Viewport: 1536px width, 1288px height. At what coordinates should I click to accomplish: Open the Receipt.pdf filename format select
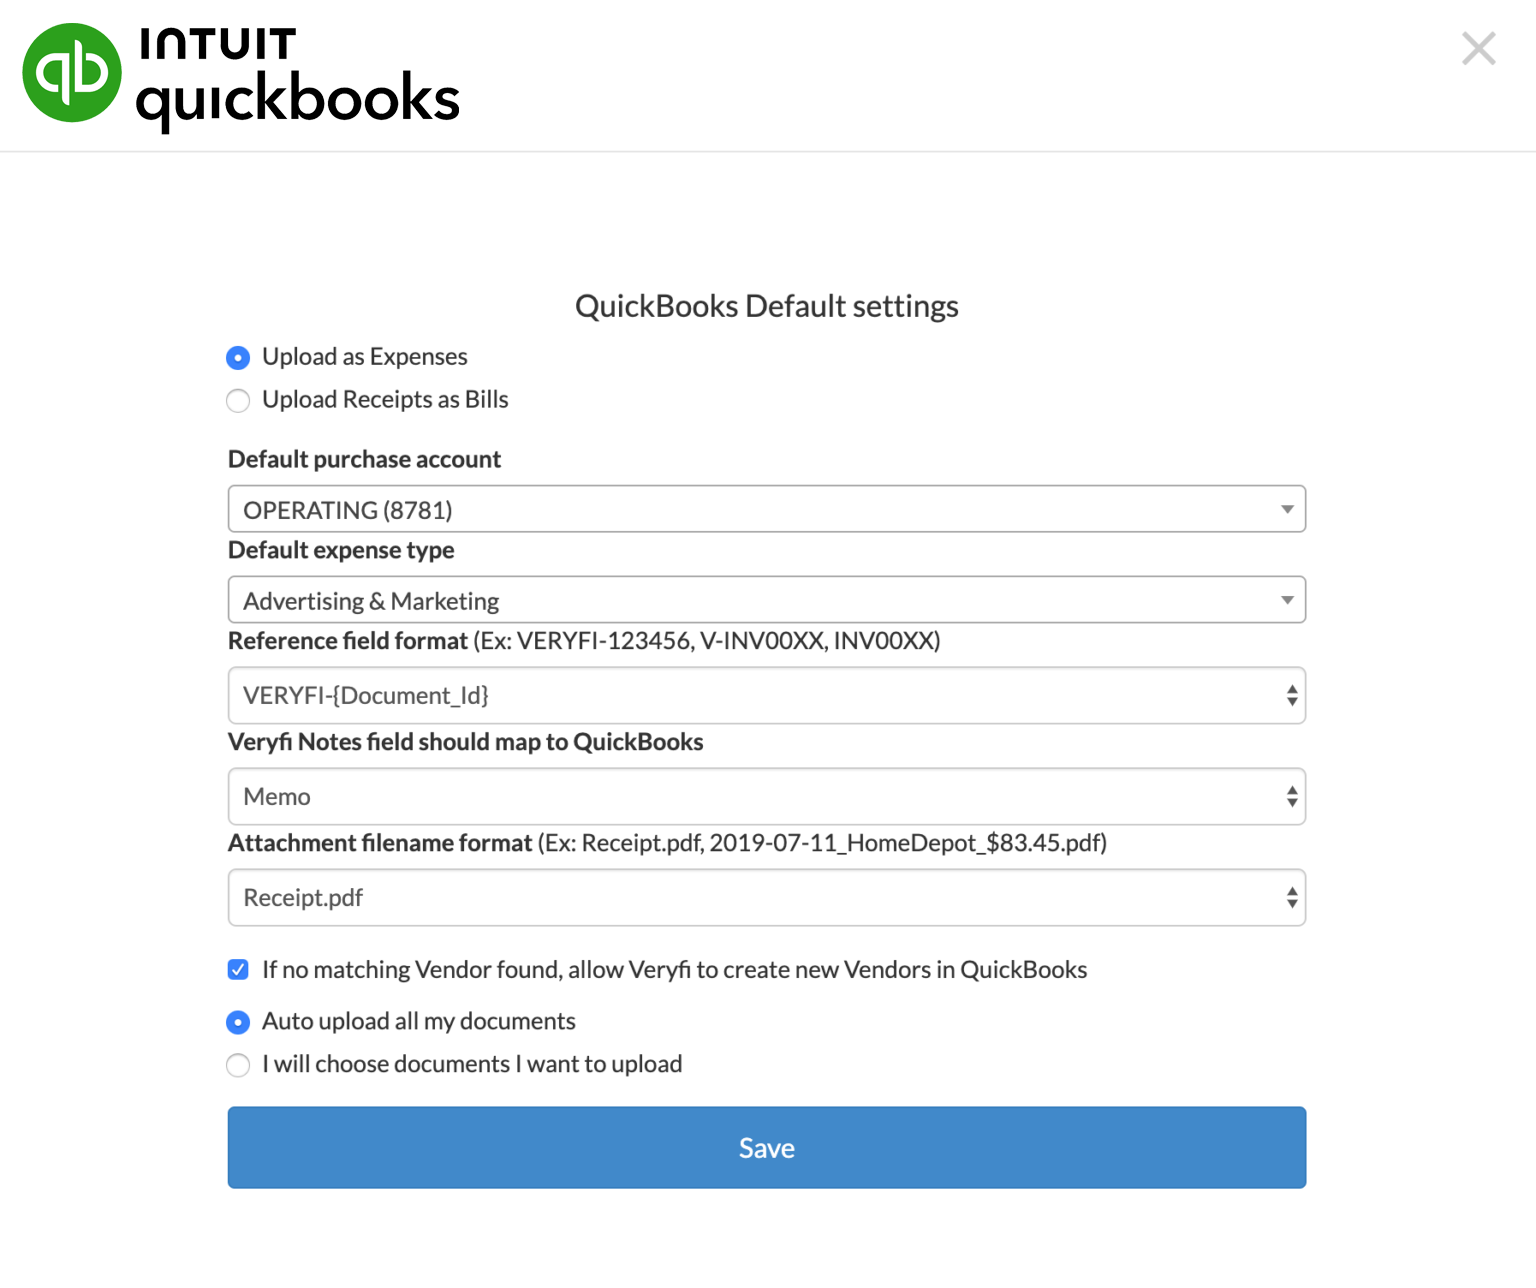click(x=750, y=897)
